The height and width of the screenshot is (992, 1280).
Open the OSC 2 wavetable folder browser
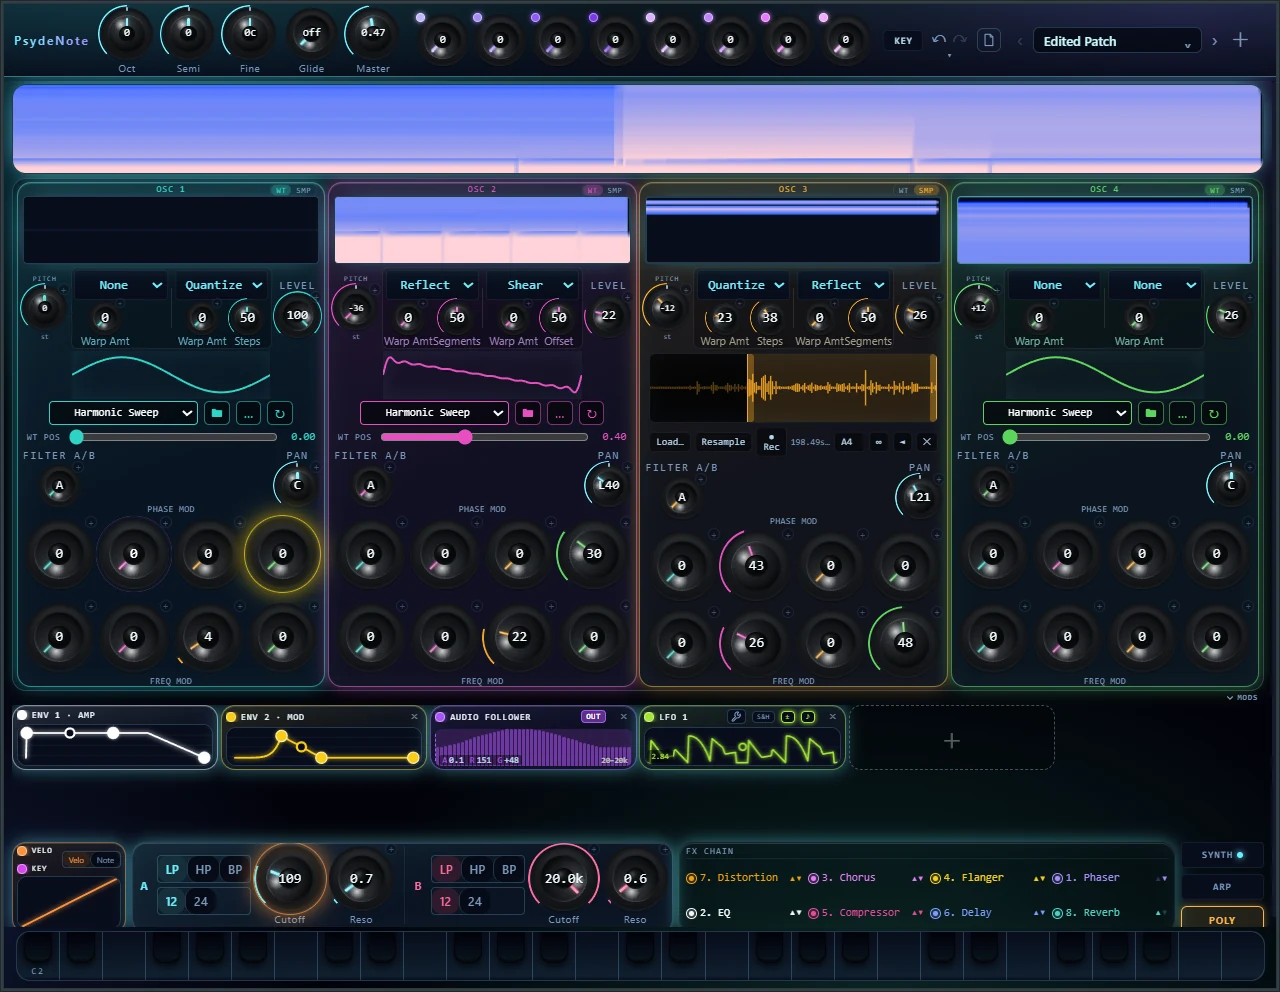point(528,413)
